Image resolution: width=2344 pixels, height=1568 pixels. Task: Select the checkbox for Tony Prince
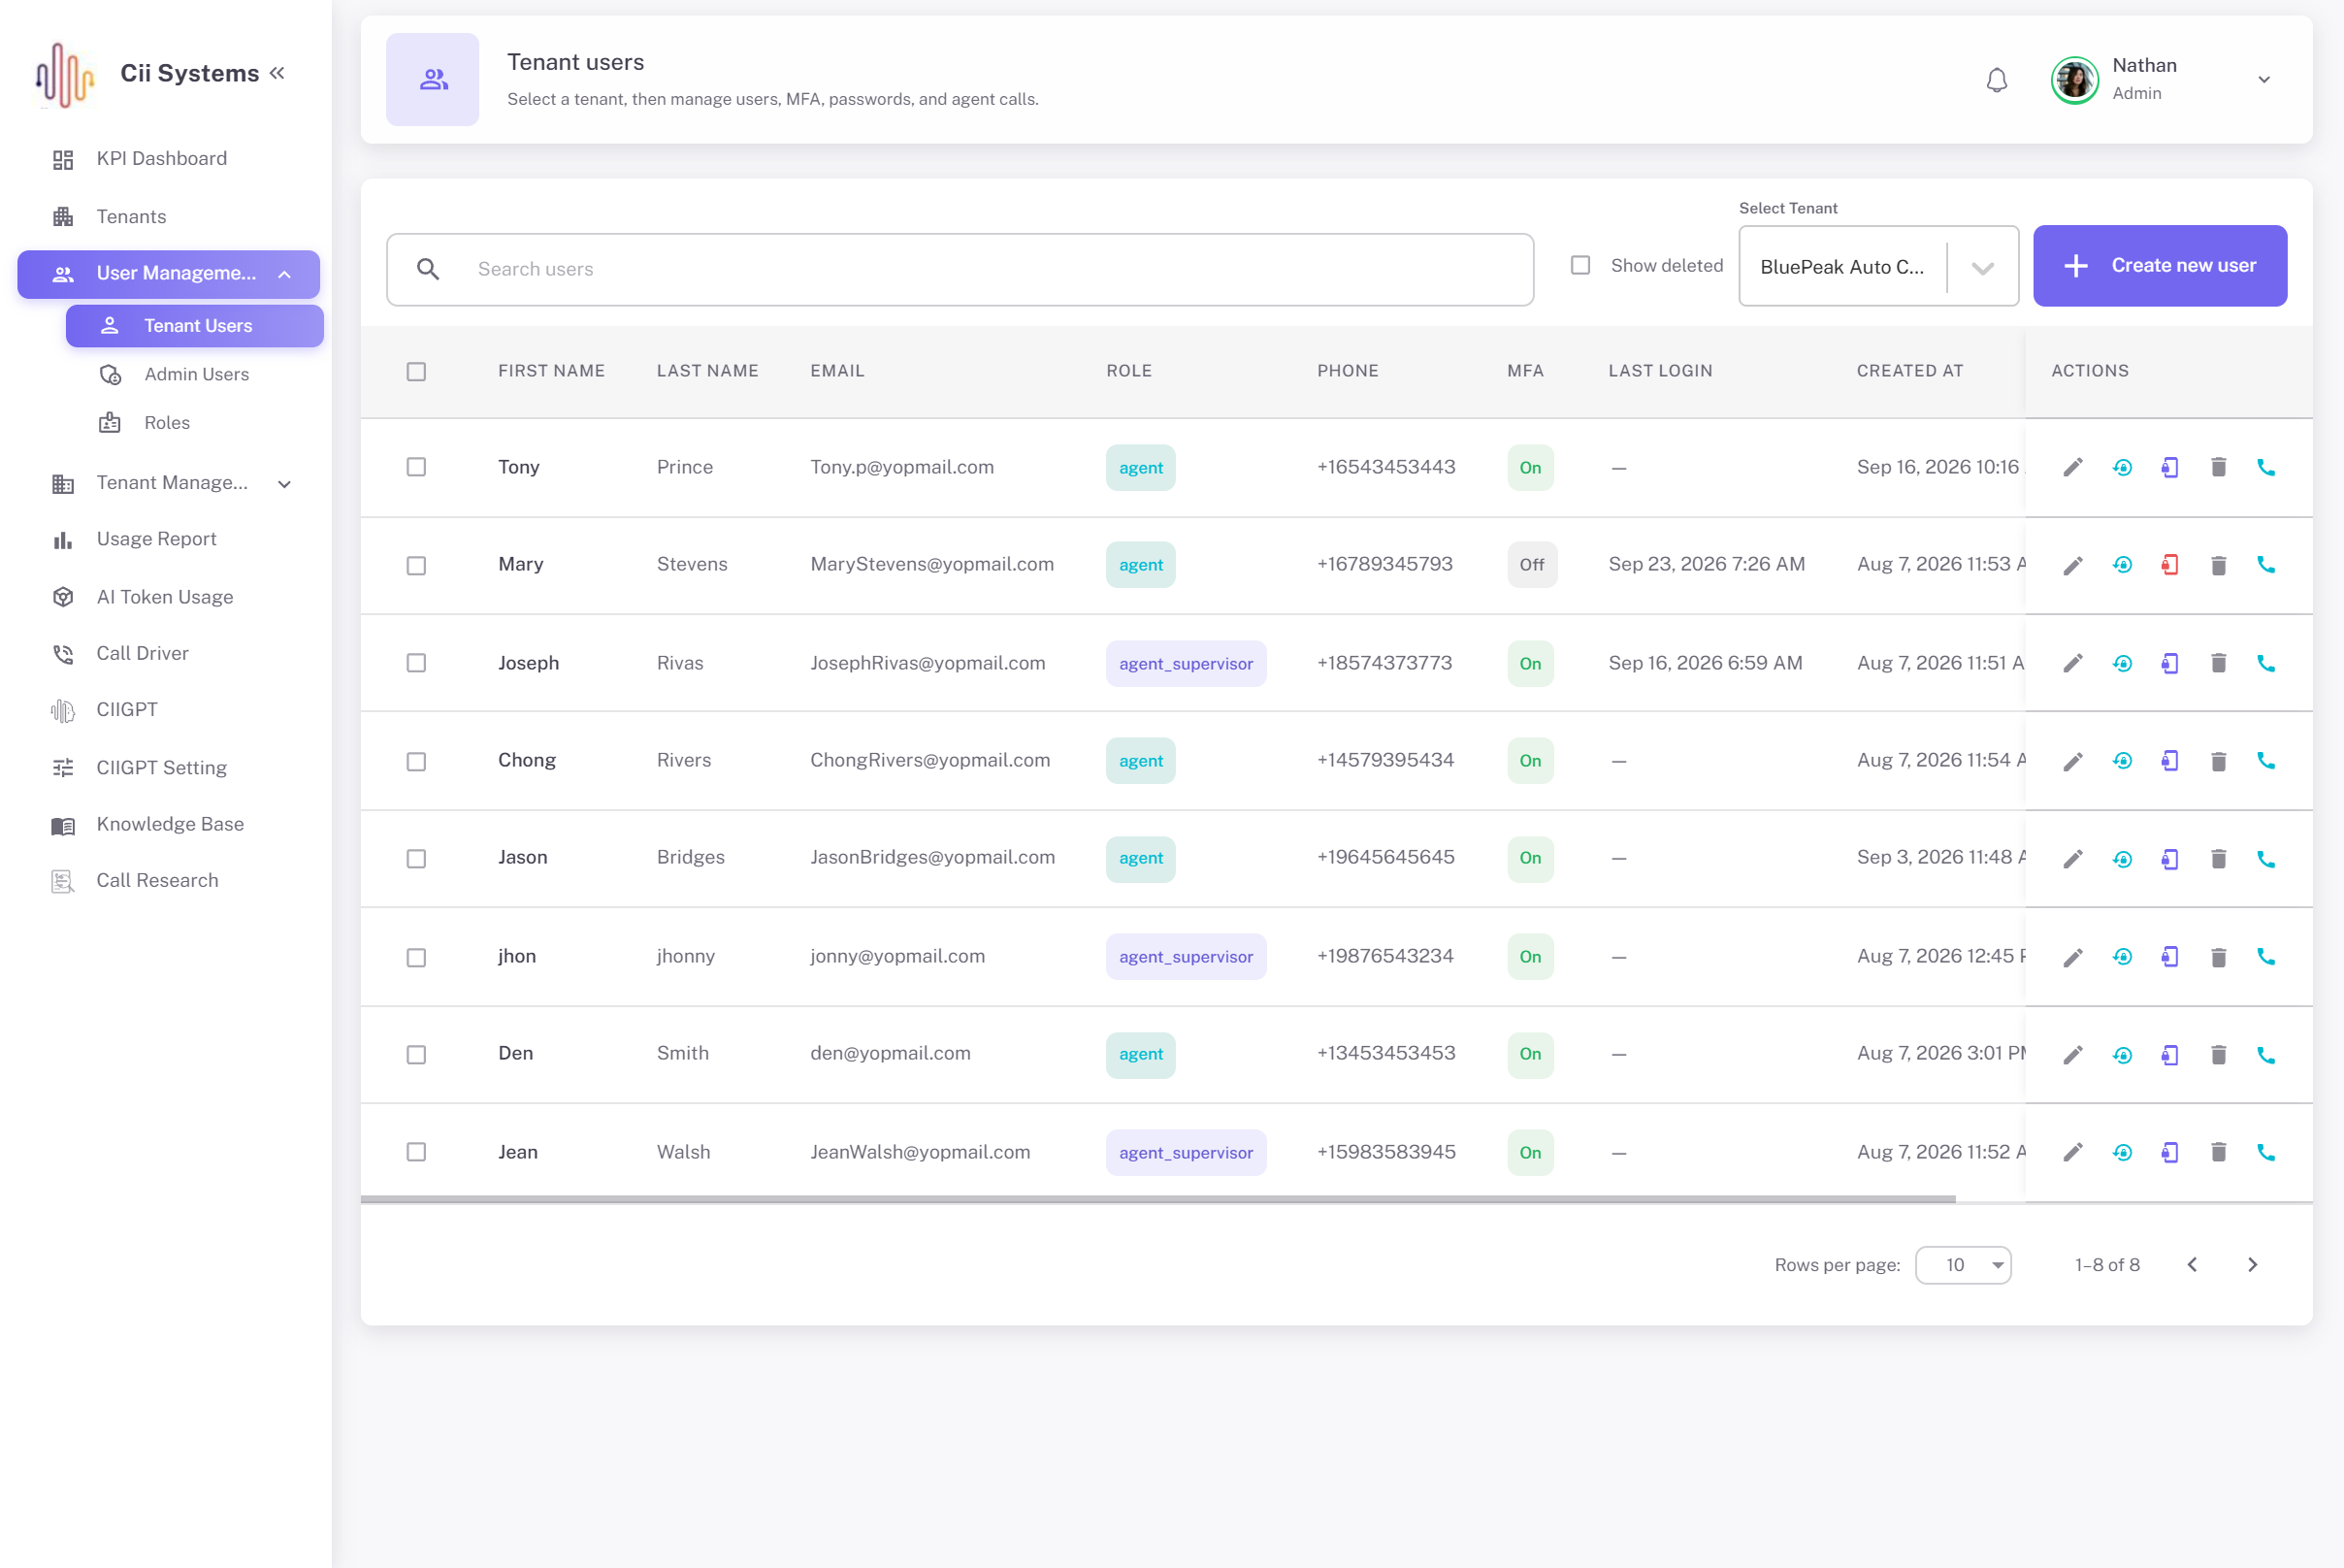point(416,467)
